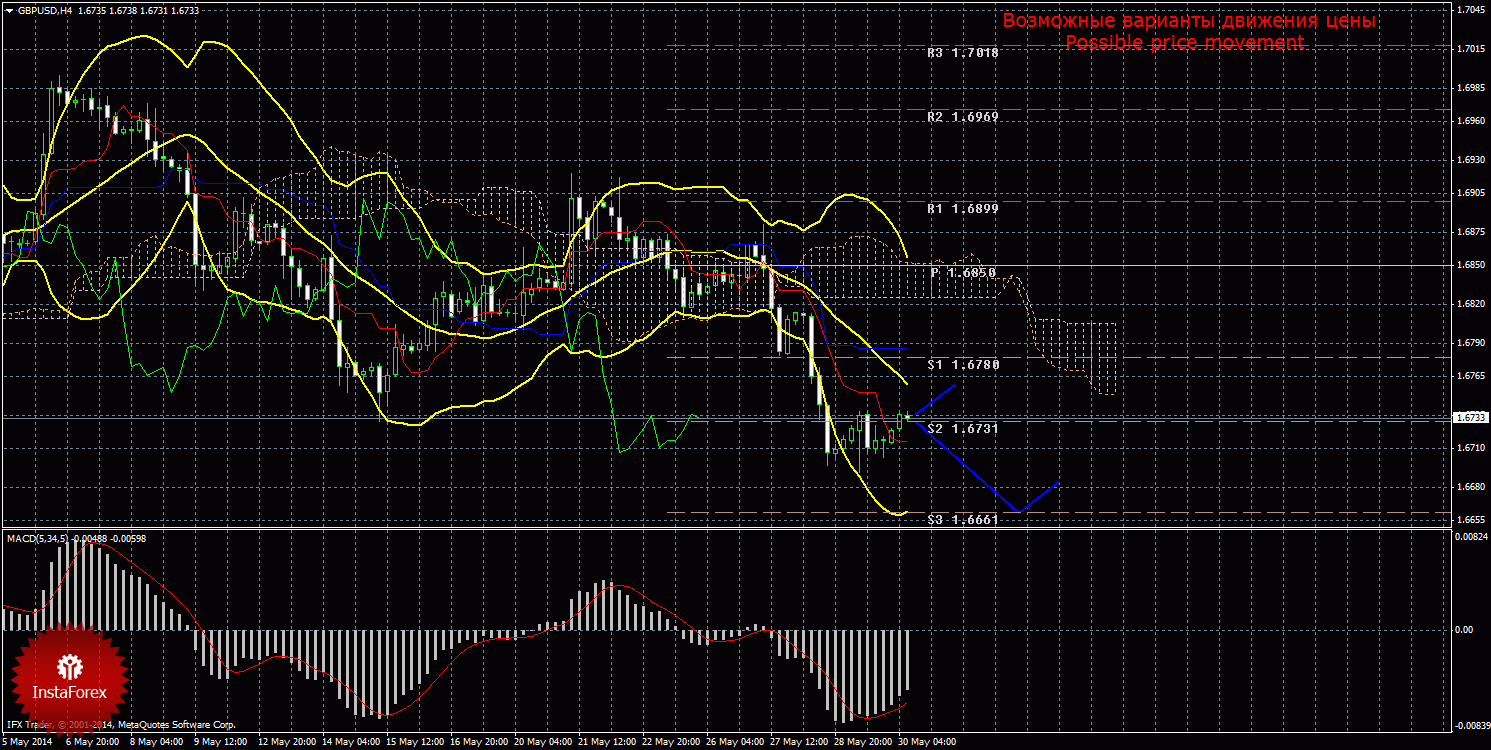Click the R1 1.6899 resistance label
Screen dimensions: 1491x750
[x=963, y=210]
